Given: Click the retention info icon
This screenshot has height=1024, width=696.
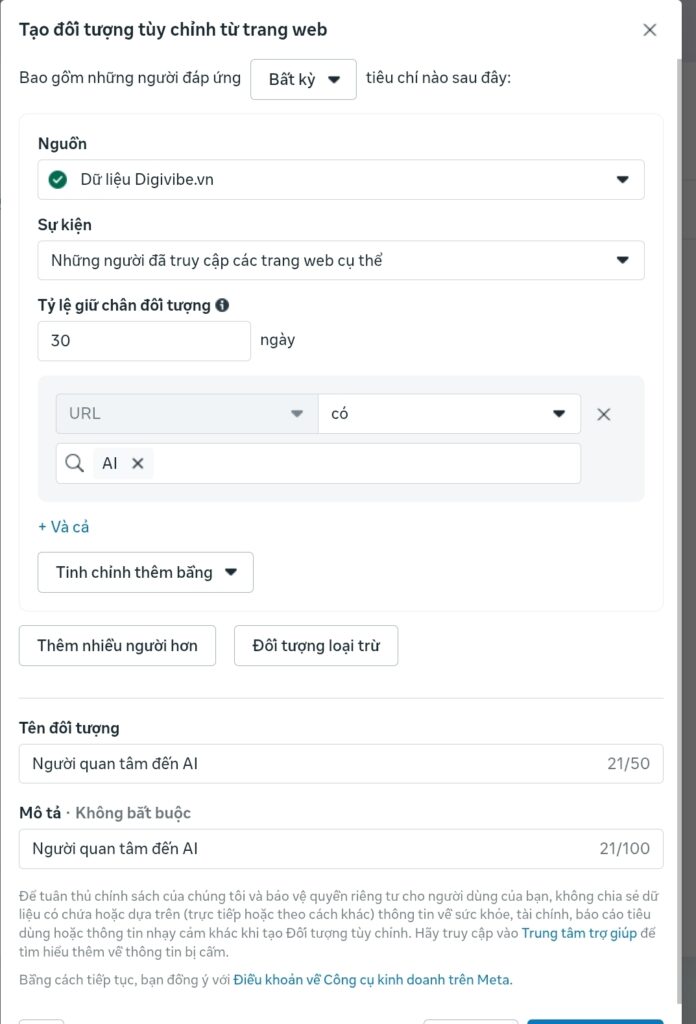Looking at the screenshot, I should 222,305.
